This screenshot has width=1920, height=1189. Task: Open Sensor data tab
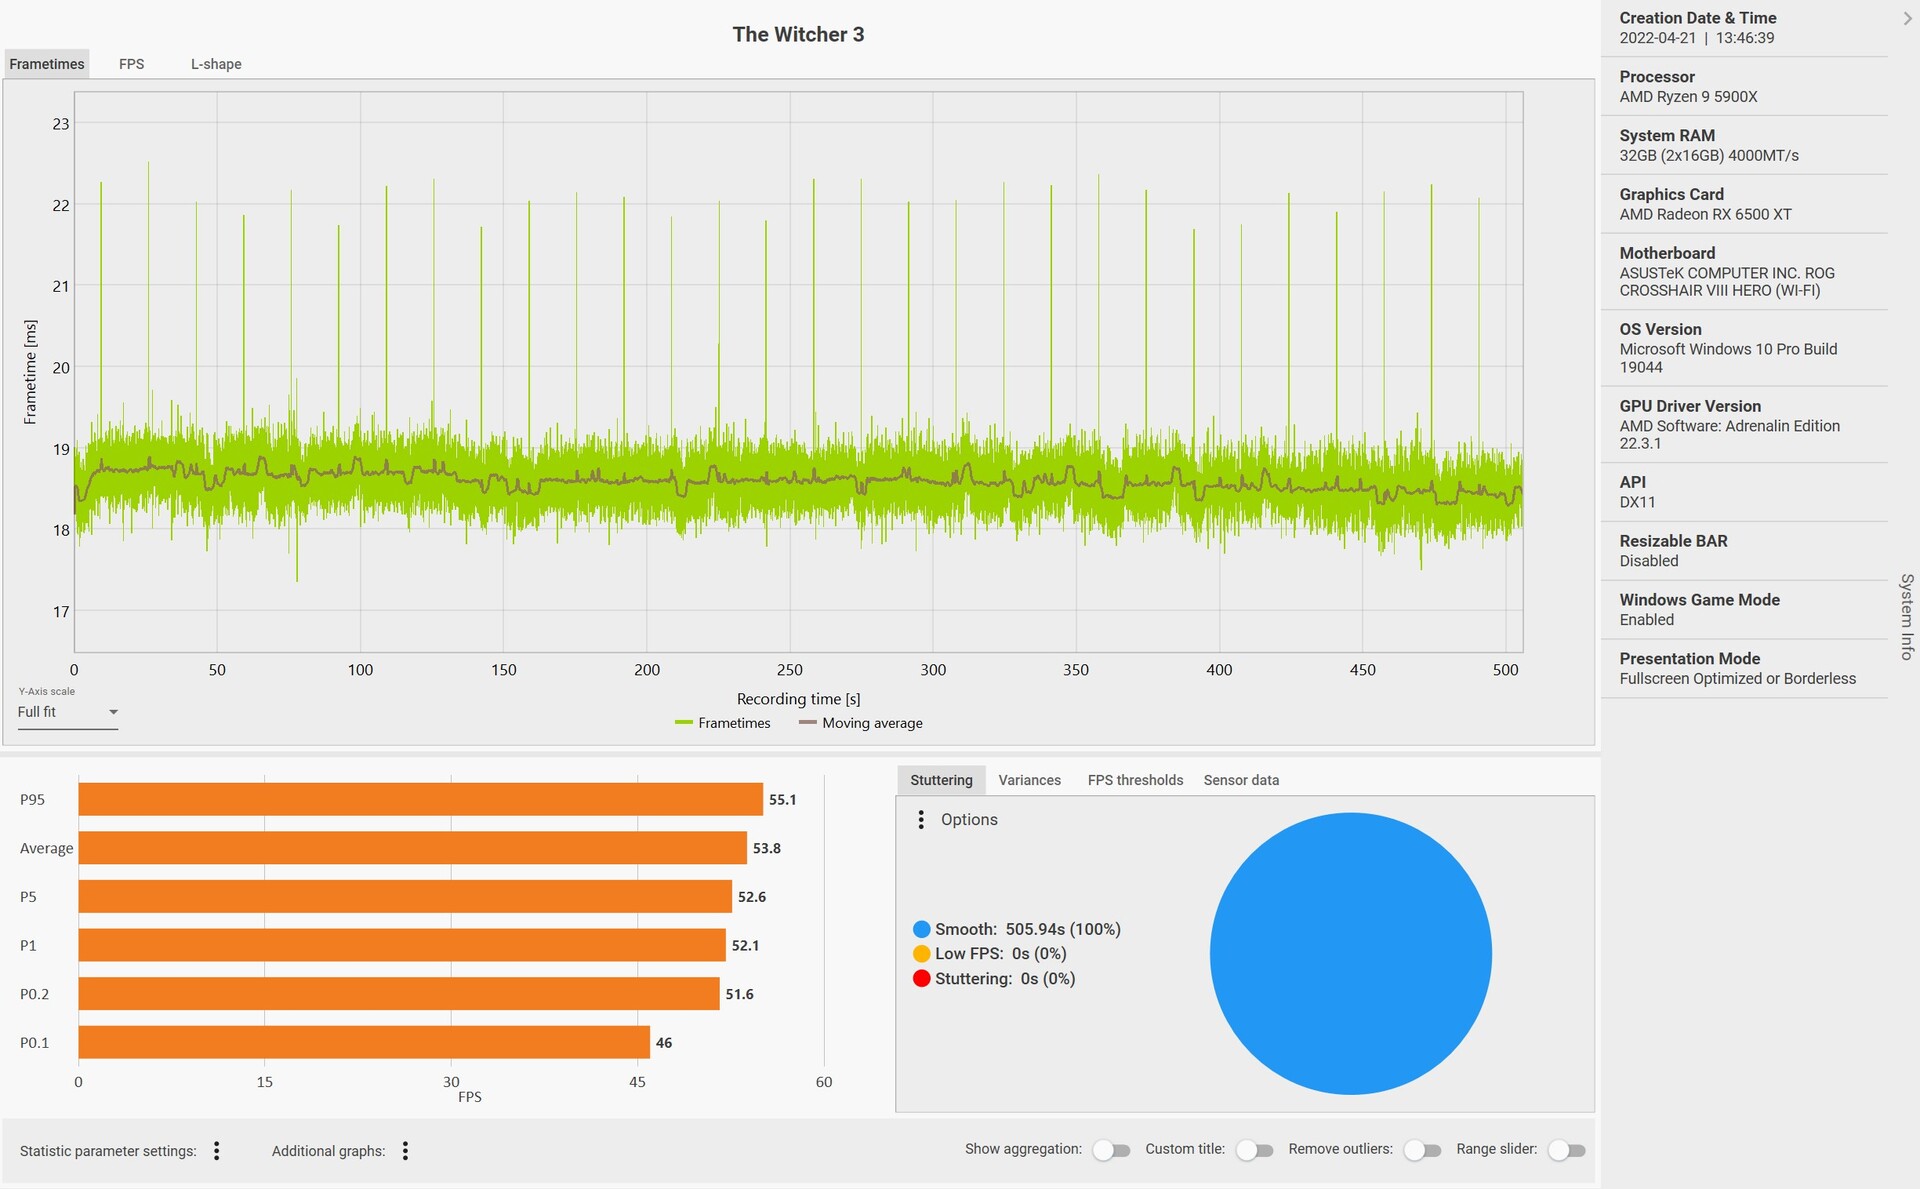tap(1241, 780)
